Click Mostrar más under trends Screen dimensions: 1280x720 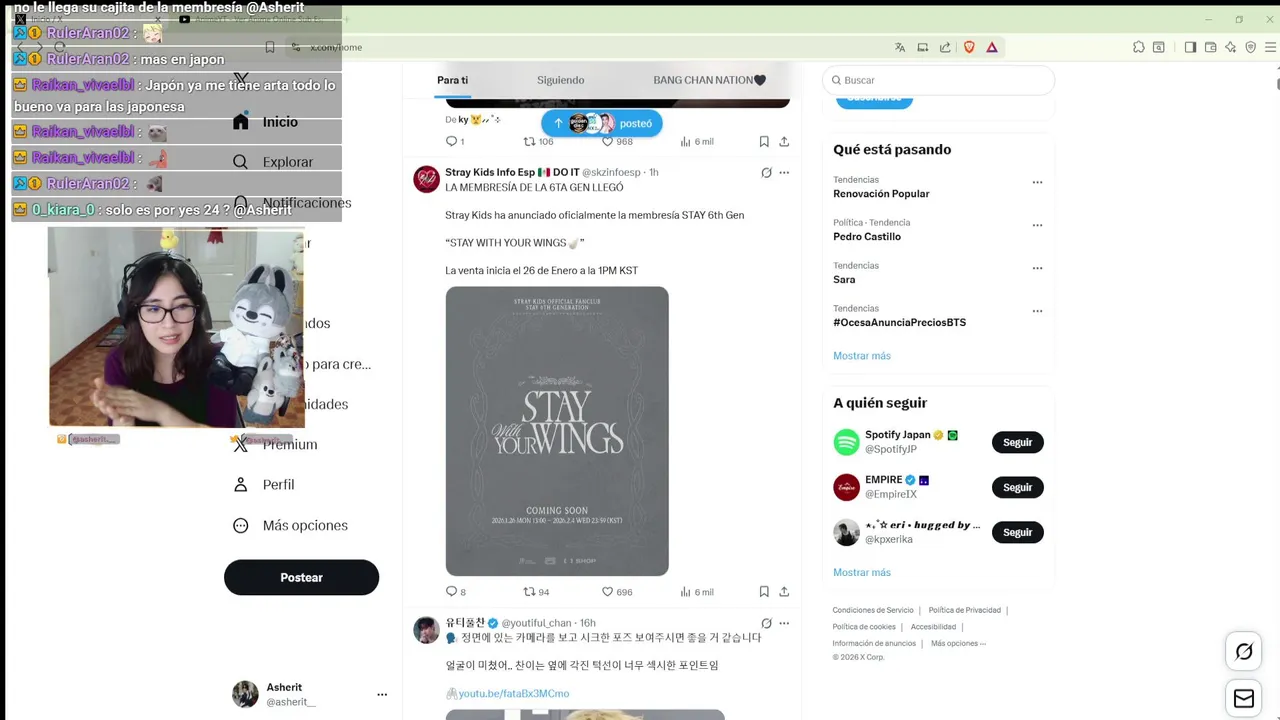click(862, 356)
